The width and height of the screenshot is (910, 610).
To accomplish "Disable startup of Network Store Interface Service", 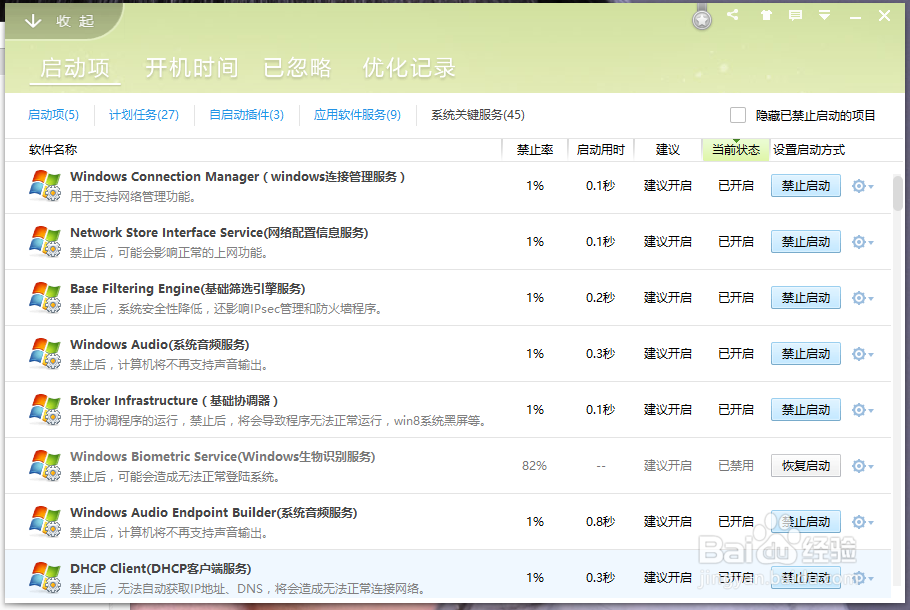I will pos(806,241).
